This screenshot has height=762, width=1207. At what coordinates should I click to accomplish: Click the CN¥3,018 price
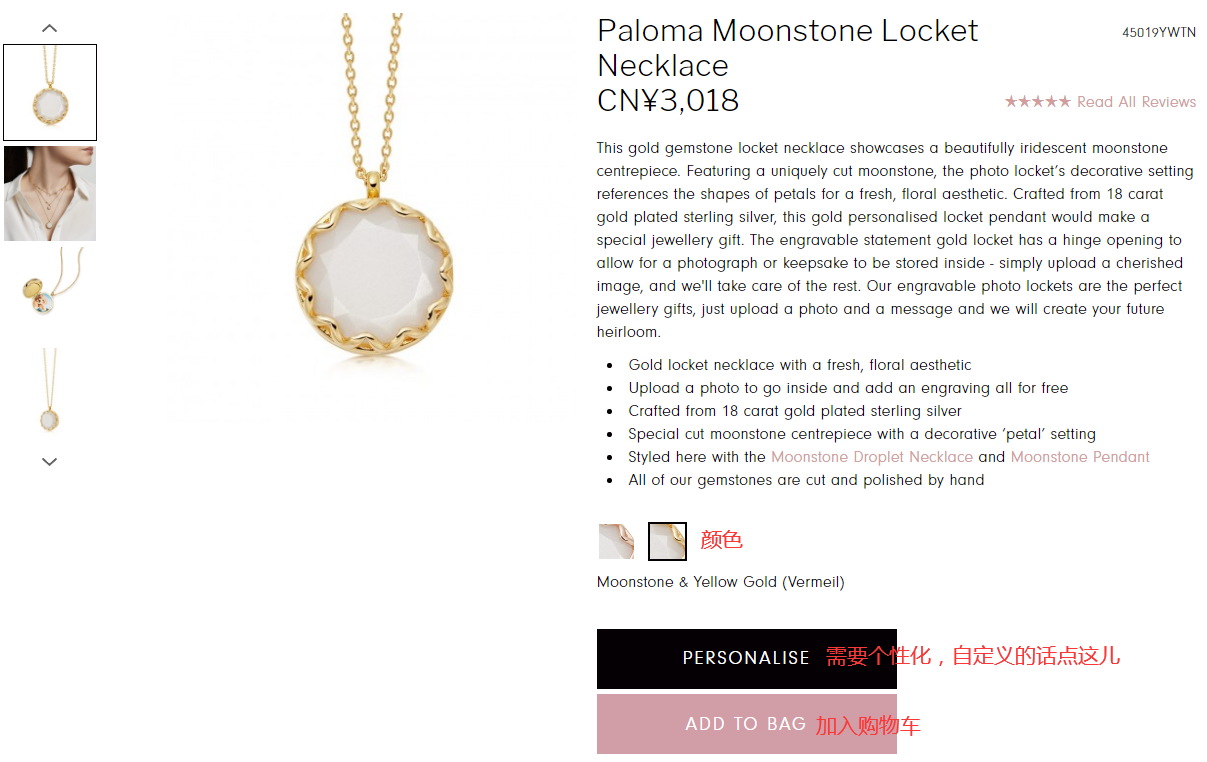click(668, 101)
